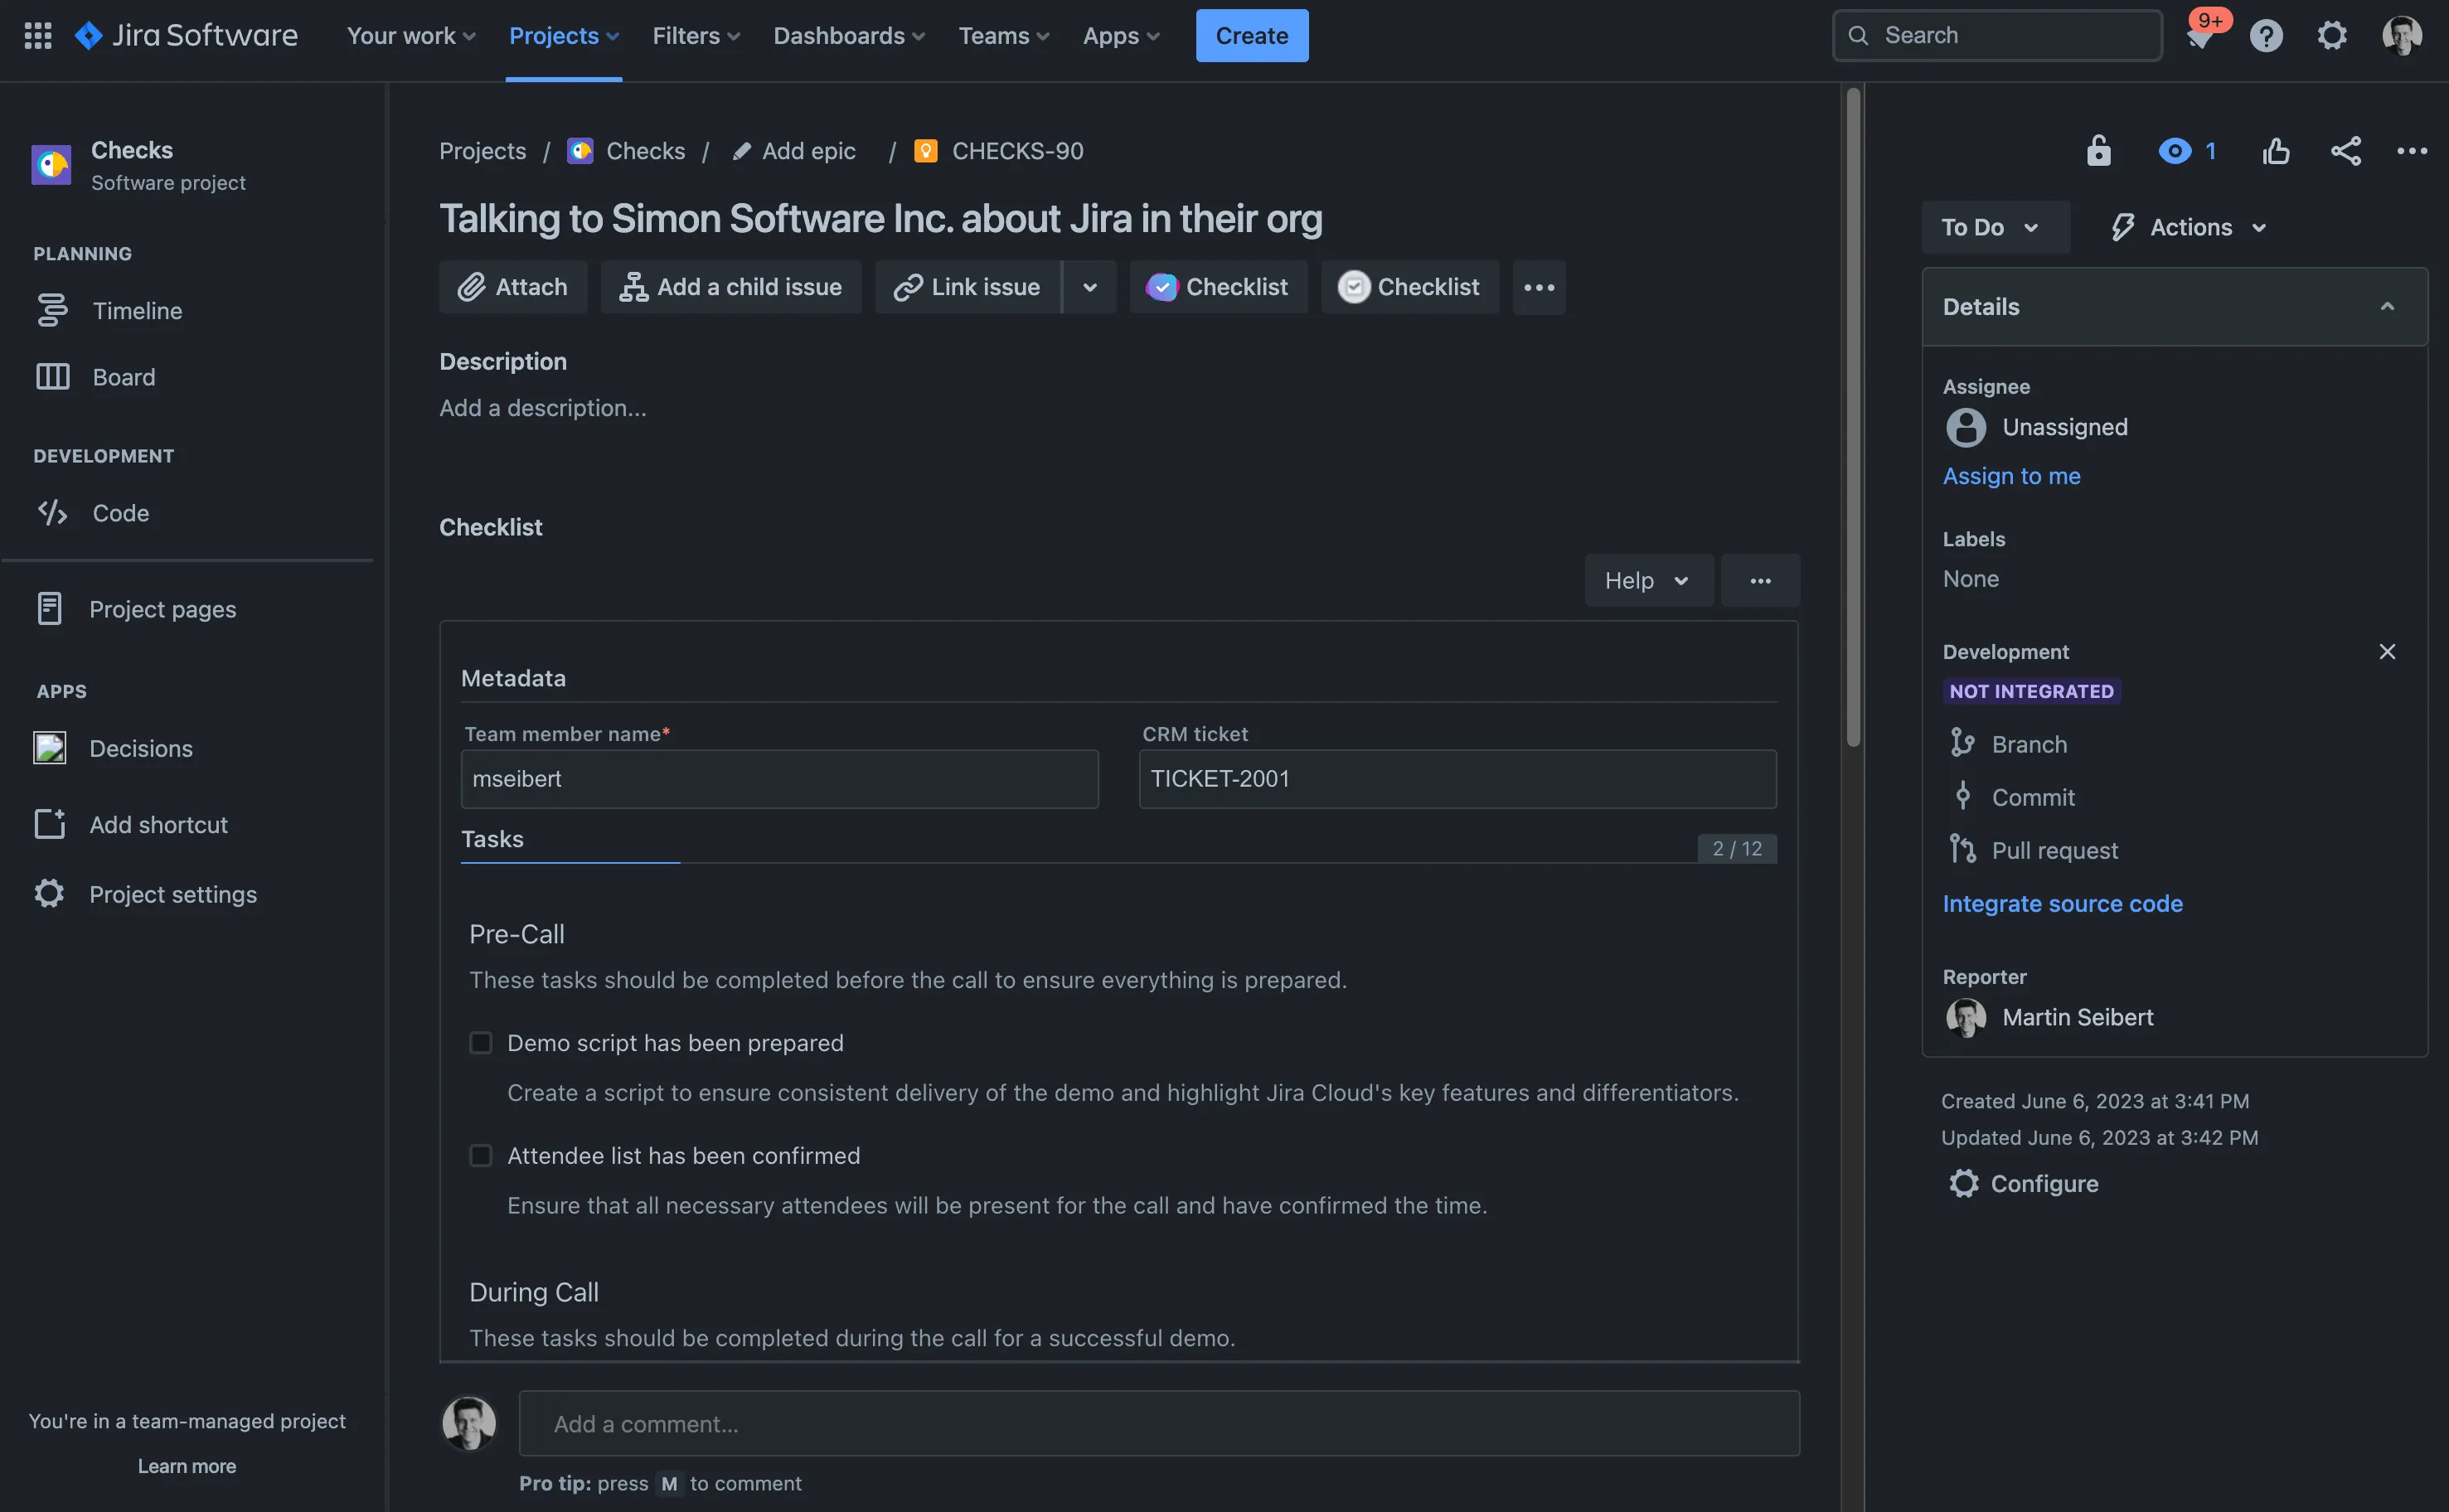The width and height of the screenshot is (2449, 1512).
Task: Open the To Do status dropdown
Action: (x=1995, y=227)
